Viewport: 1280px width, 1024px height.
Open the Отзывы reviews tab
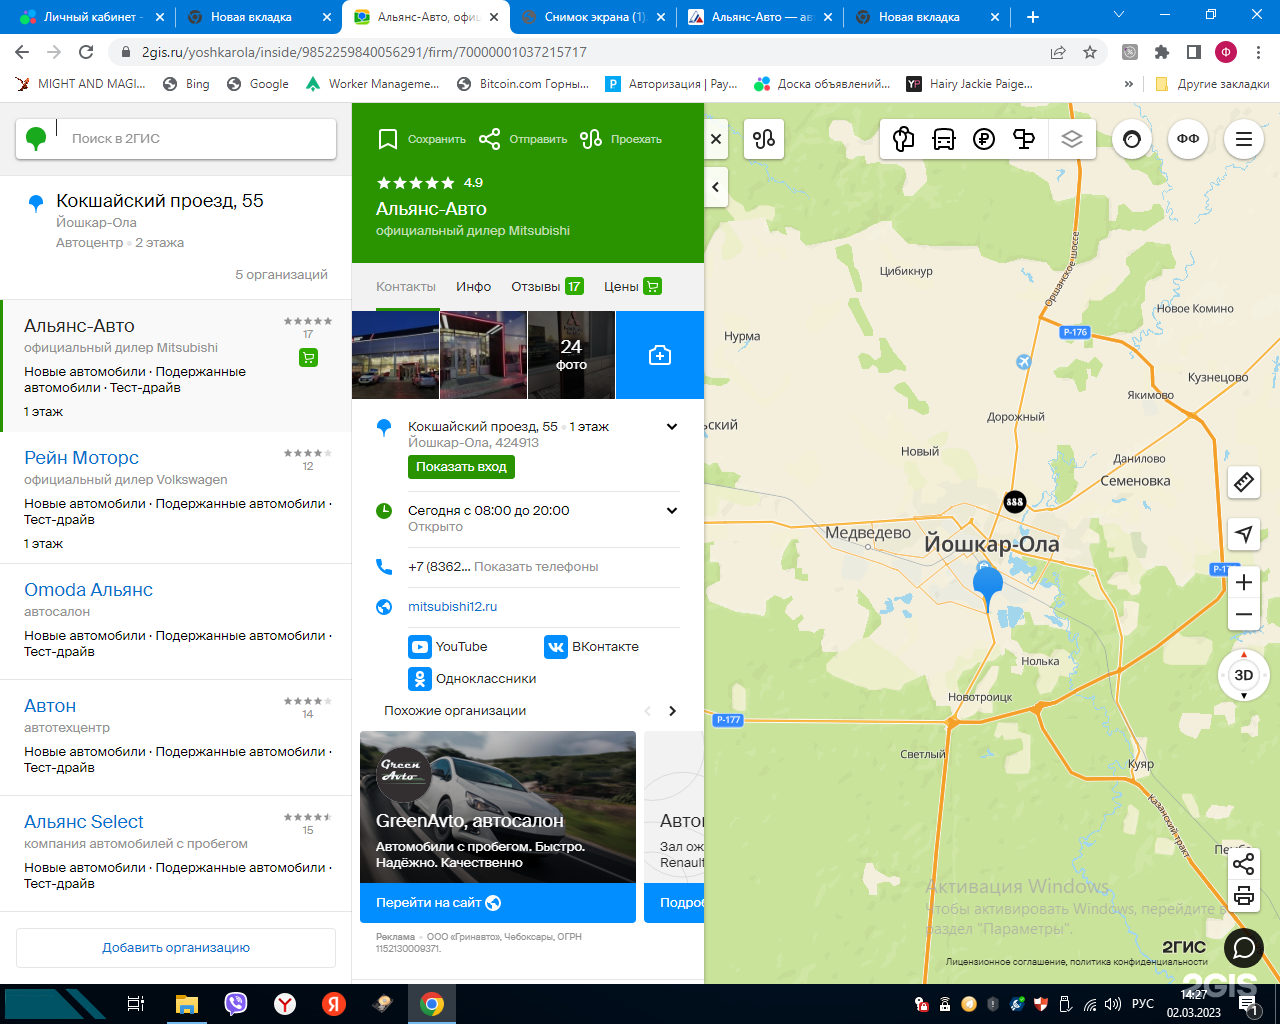point(547,286)
